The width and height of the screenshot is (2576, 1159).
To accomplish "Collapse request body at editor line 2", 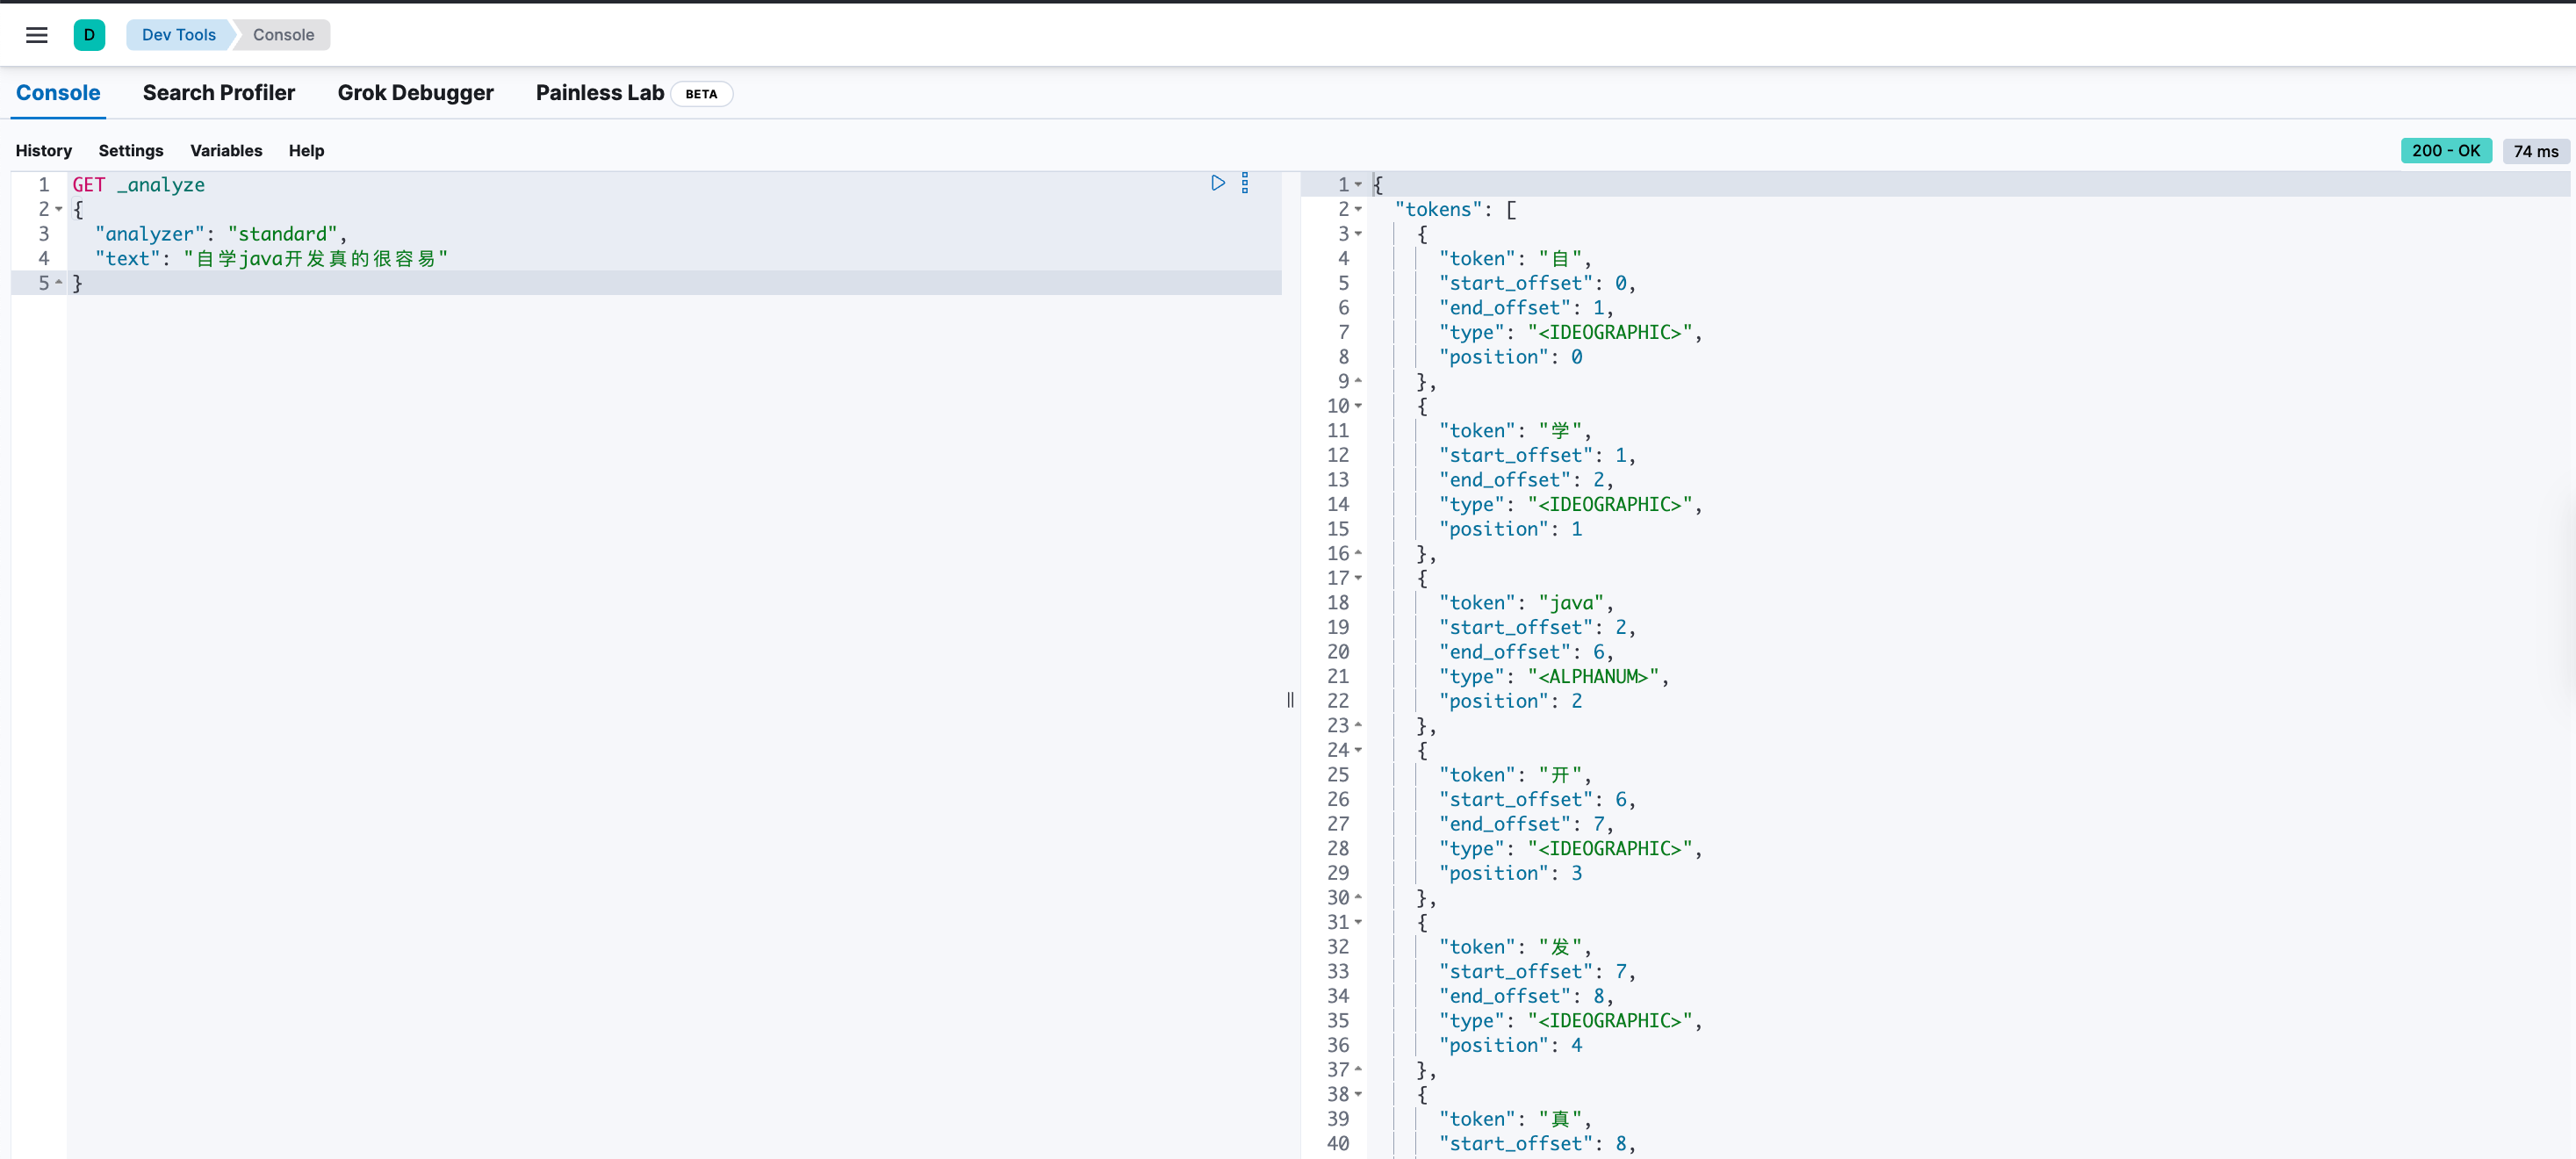I will [59, 209].
